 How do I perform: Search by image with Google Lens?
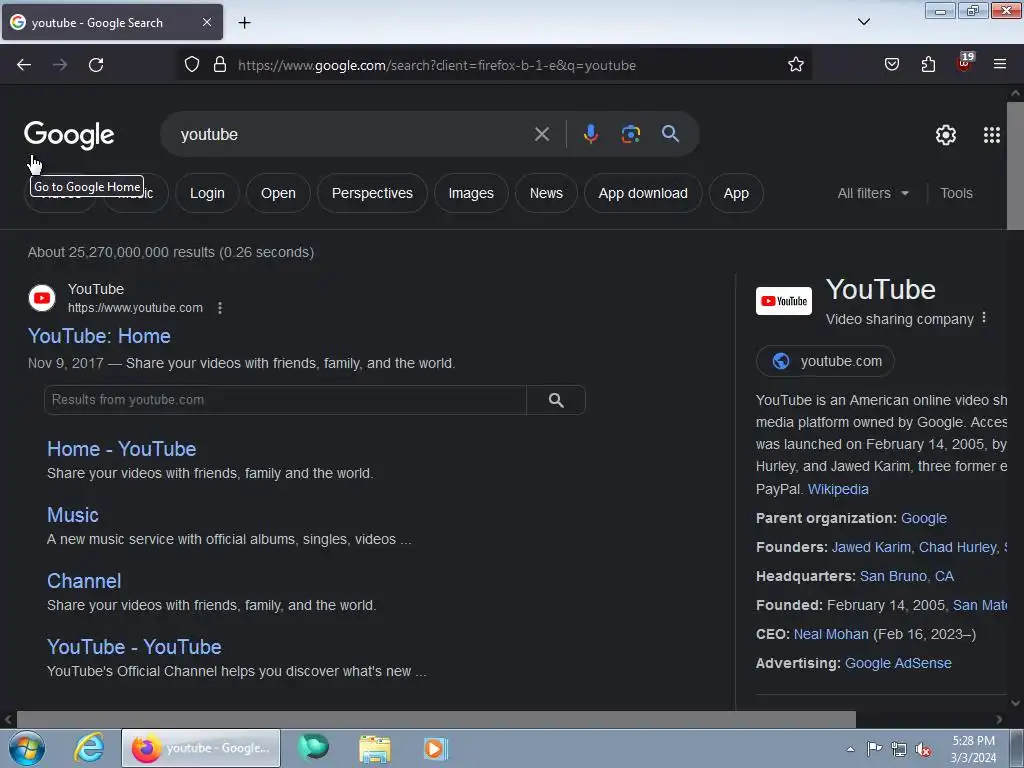tap(630, 134)
